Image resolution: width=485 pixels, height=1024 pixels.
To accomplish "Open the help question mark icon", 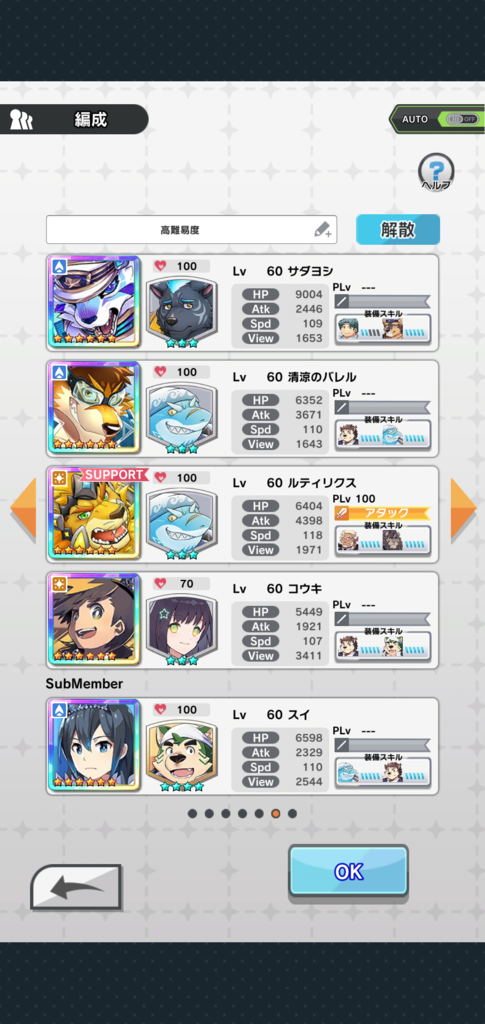I will (435, 171).
